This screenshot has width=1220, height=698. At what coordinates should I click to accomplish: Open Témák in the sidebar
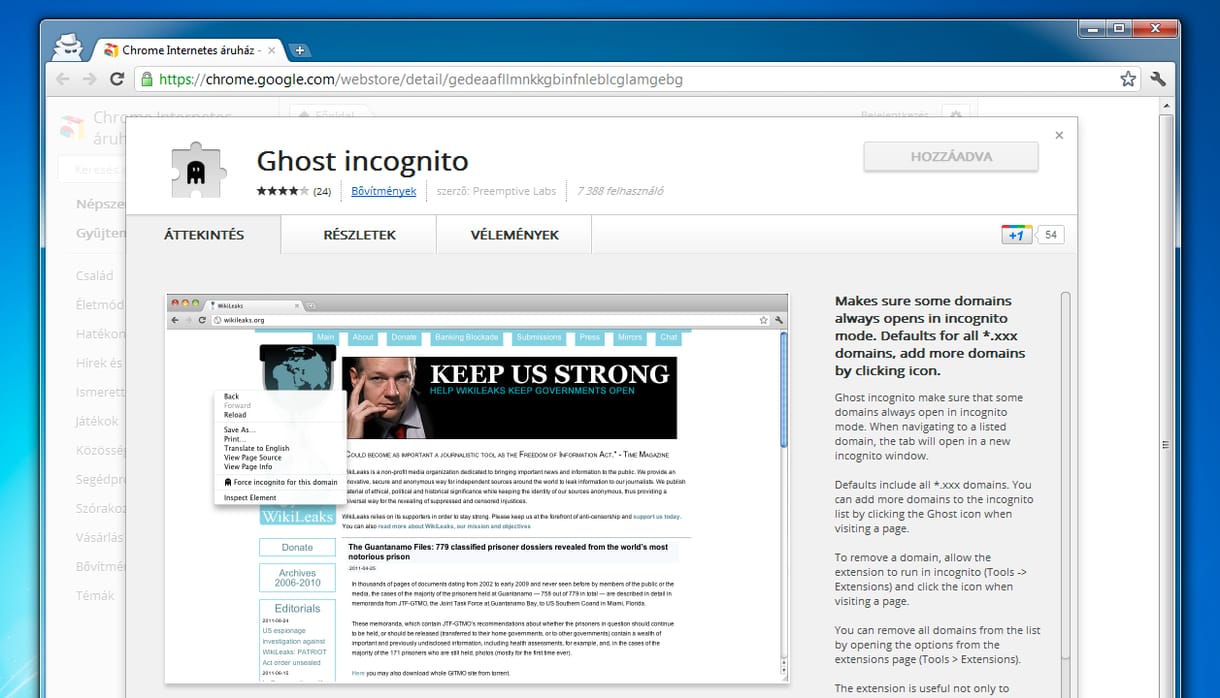pos(95,595)
